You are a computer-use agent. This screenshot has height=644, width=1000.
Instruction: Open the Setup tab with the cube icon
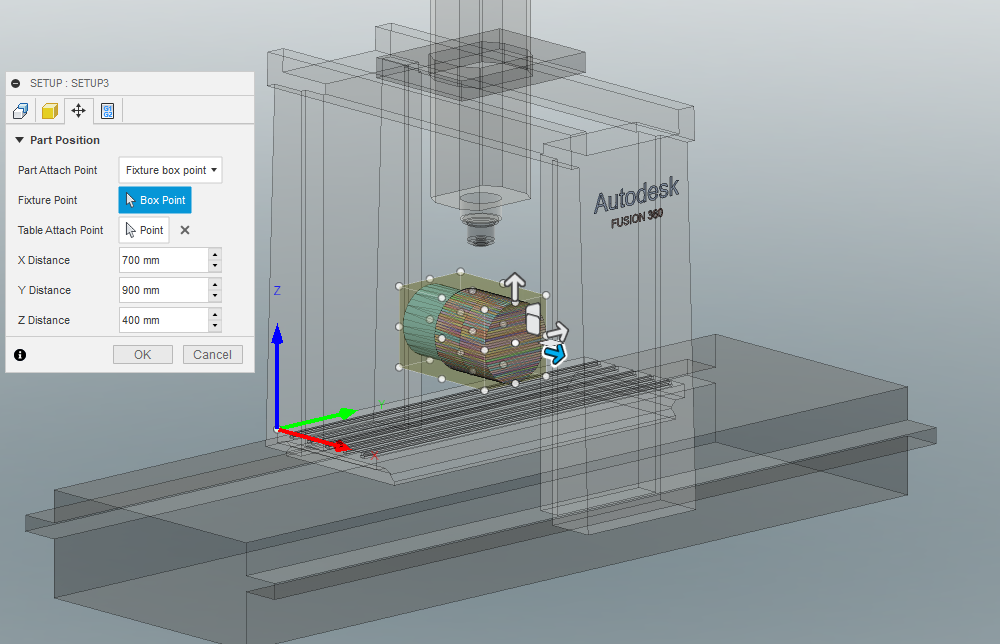tap(19, 110)
